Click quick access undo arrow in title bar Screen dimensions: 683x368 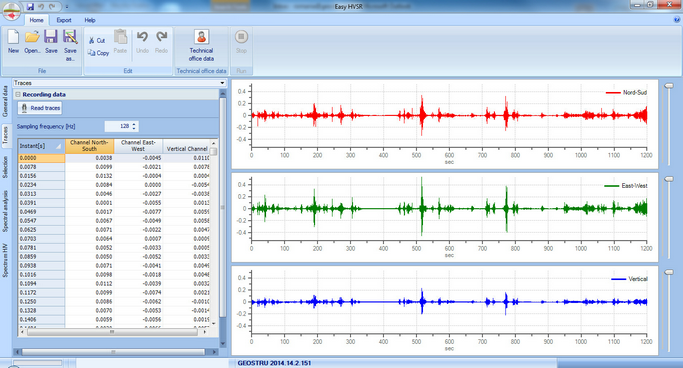coord(41,7)
